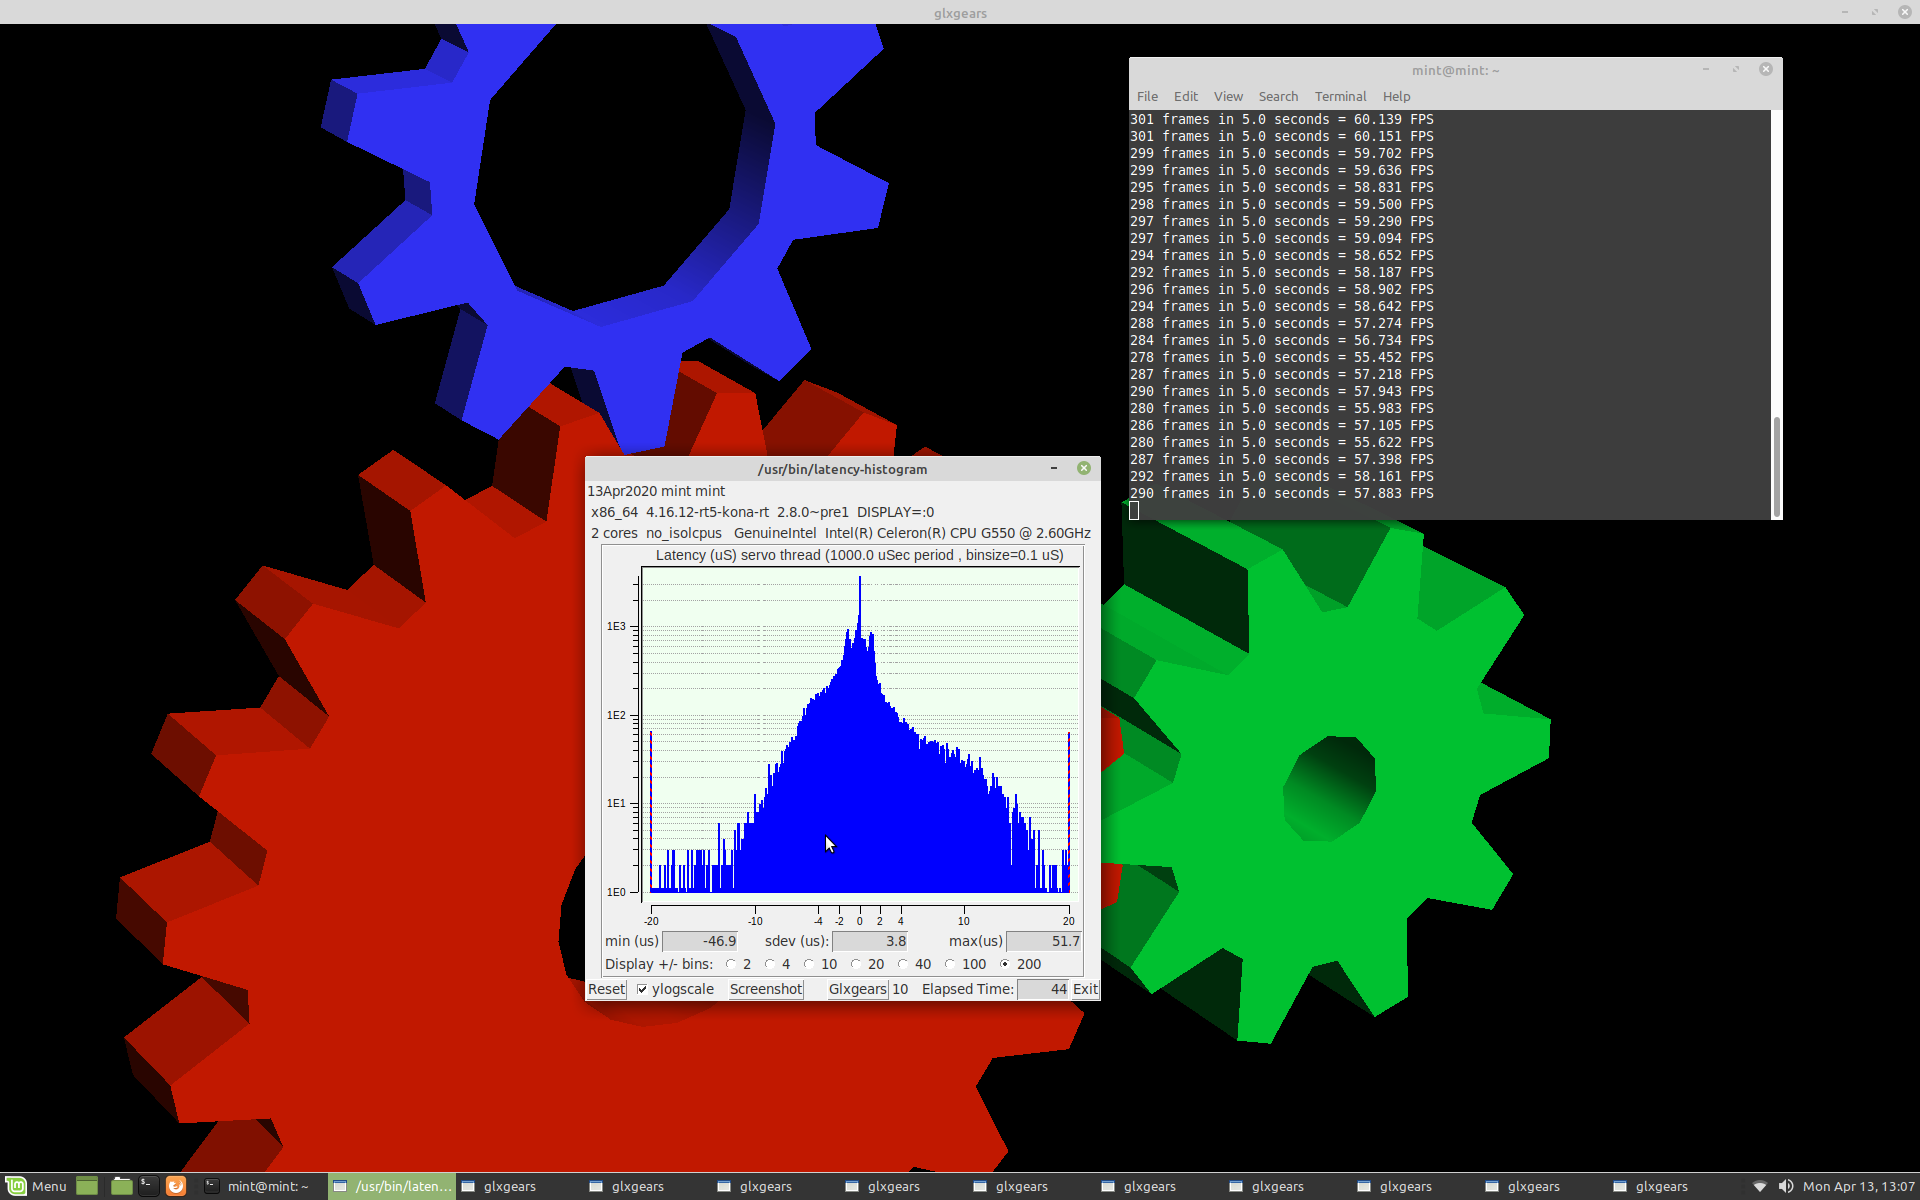1920x1200 pixels.
Task: Select the 200 bins display radio button
Action: [x=1005, y=964]
